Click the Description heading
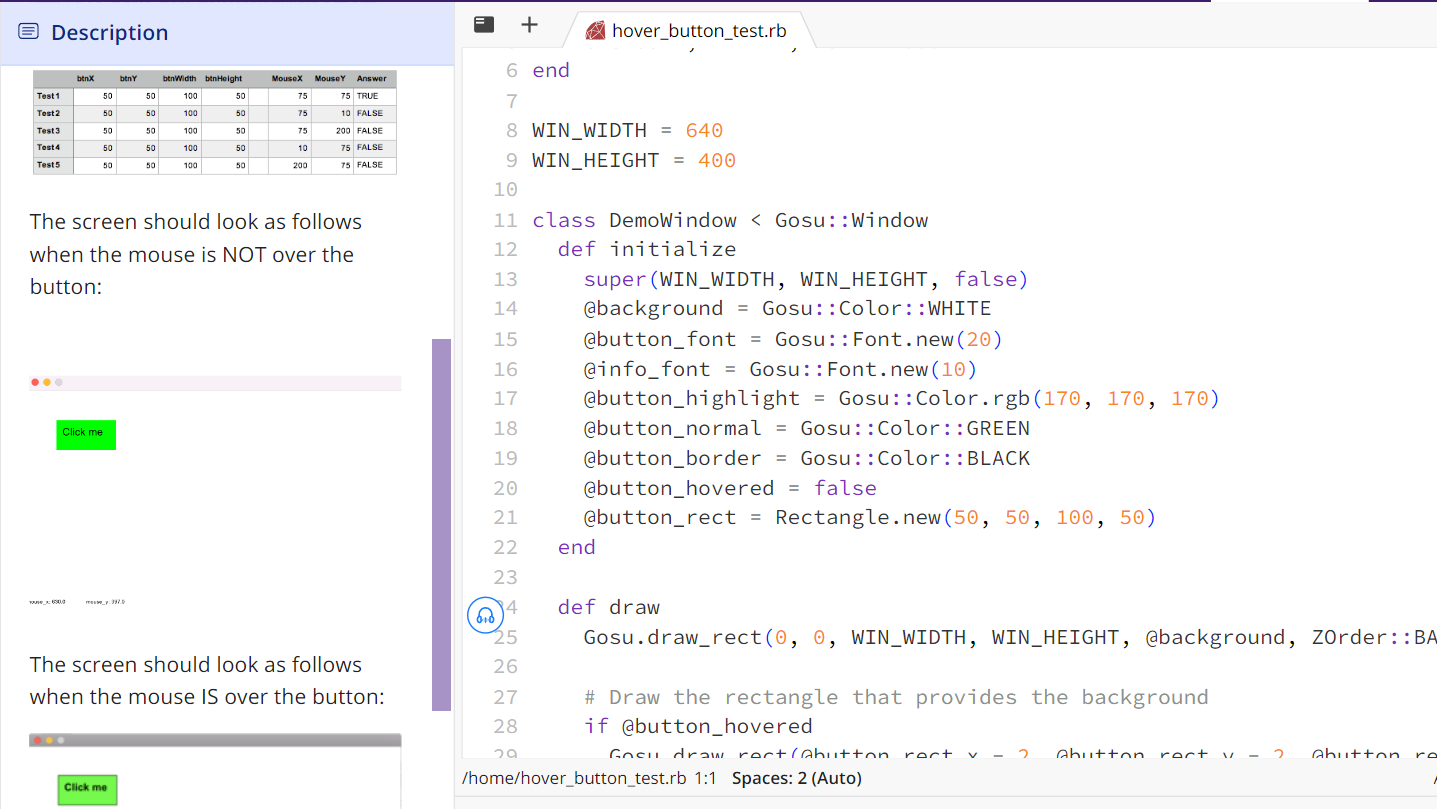The width and height of the screenshot is (1437, 809). point(109,31)
